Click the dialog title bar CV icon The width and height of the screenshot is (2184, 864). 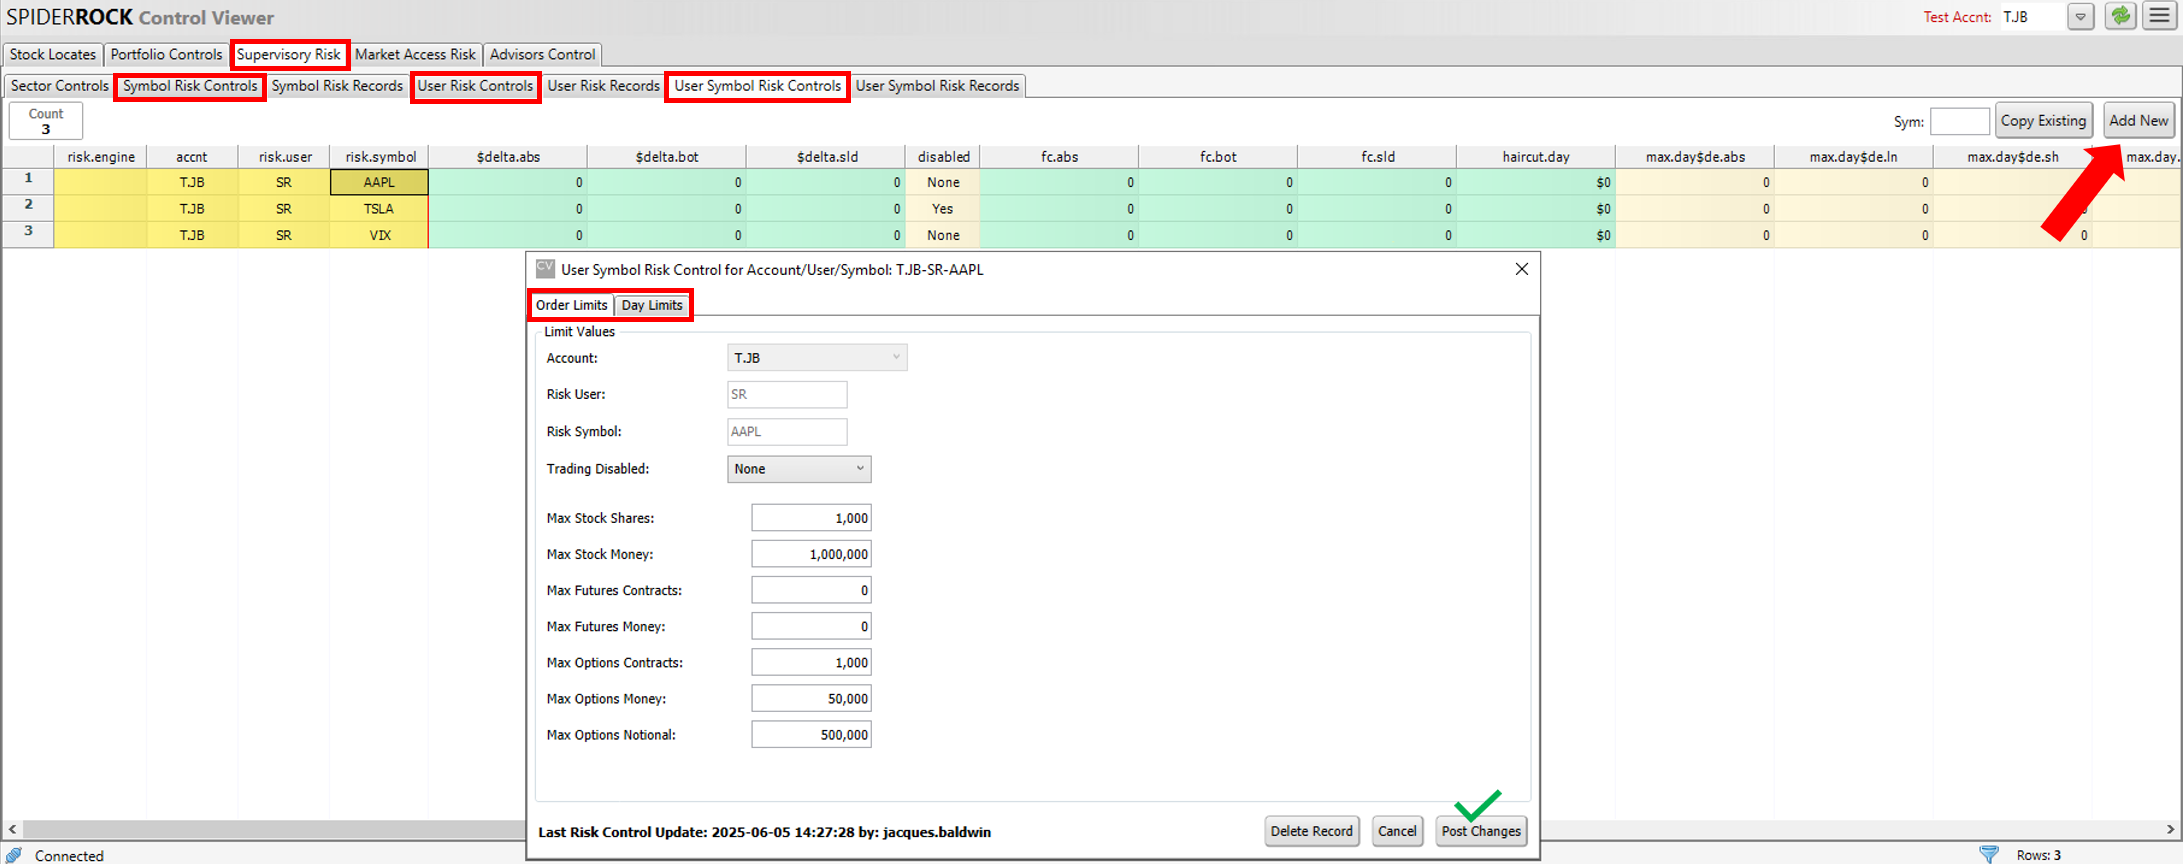pyautogui.click(x=545, y=269)
